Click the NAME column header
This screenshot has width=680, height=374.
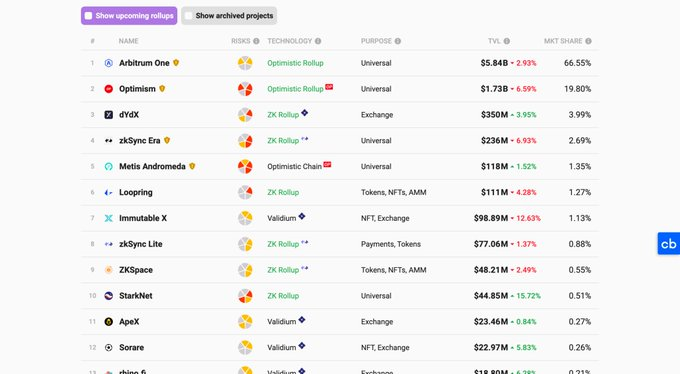(x=128, y=41)
